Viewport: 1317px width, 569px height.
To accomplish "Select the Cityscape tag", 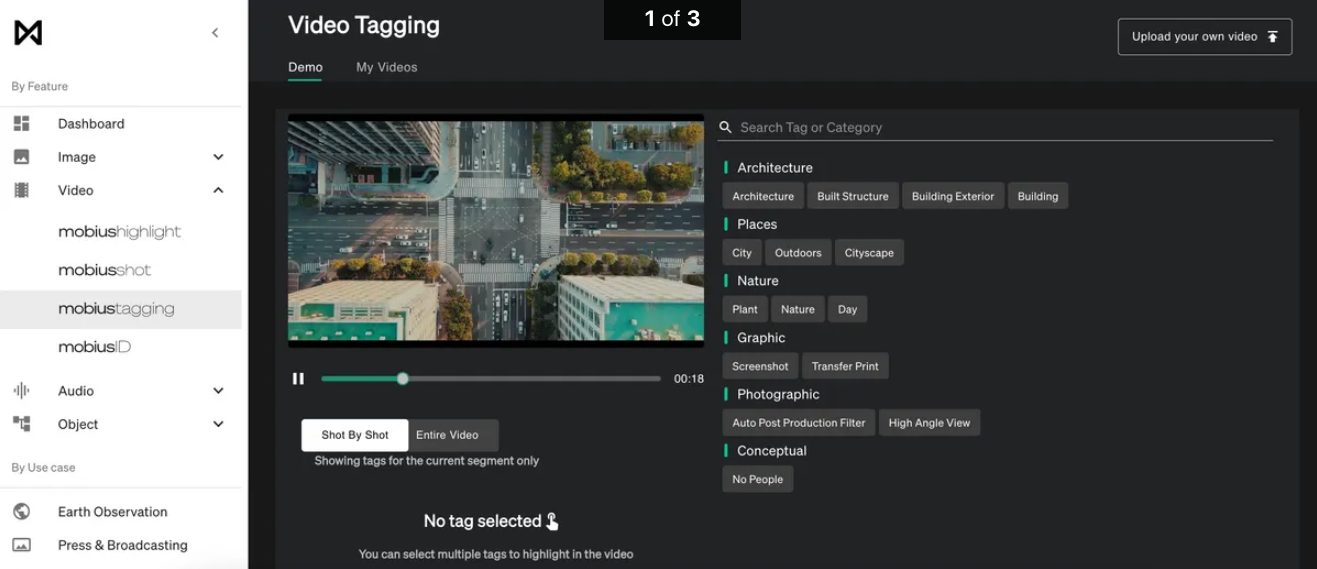I will coord(869,253).
